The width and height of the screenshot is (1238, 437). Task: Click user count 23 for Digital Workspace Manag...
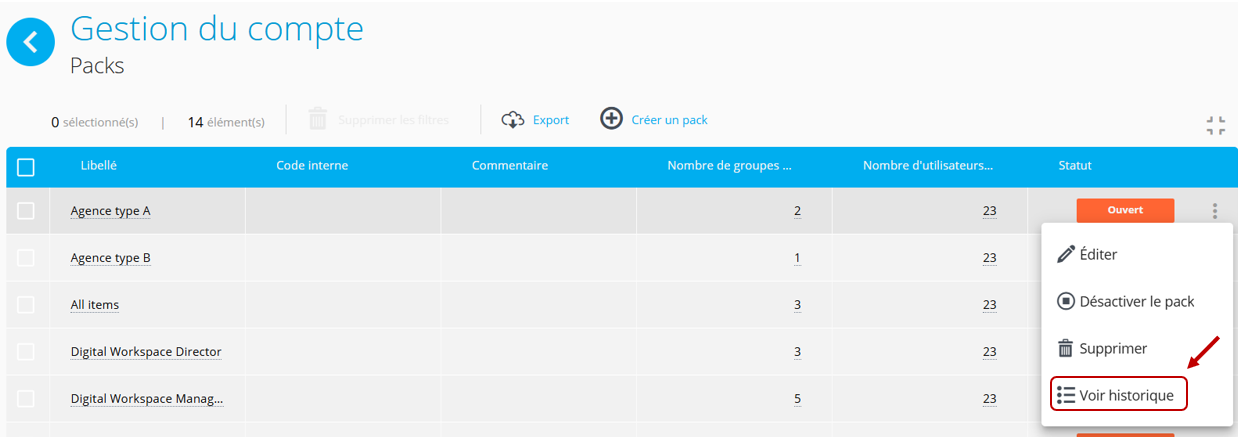(989, 399)
